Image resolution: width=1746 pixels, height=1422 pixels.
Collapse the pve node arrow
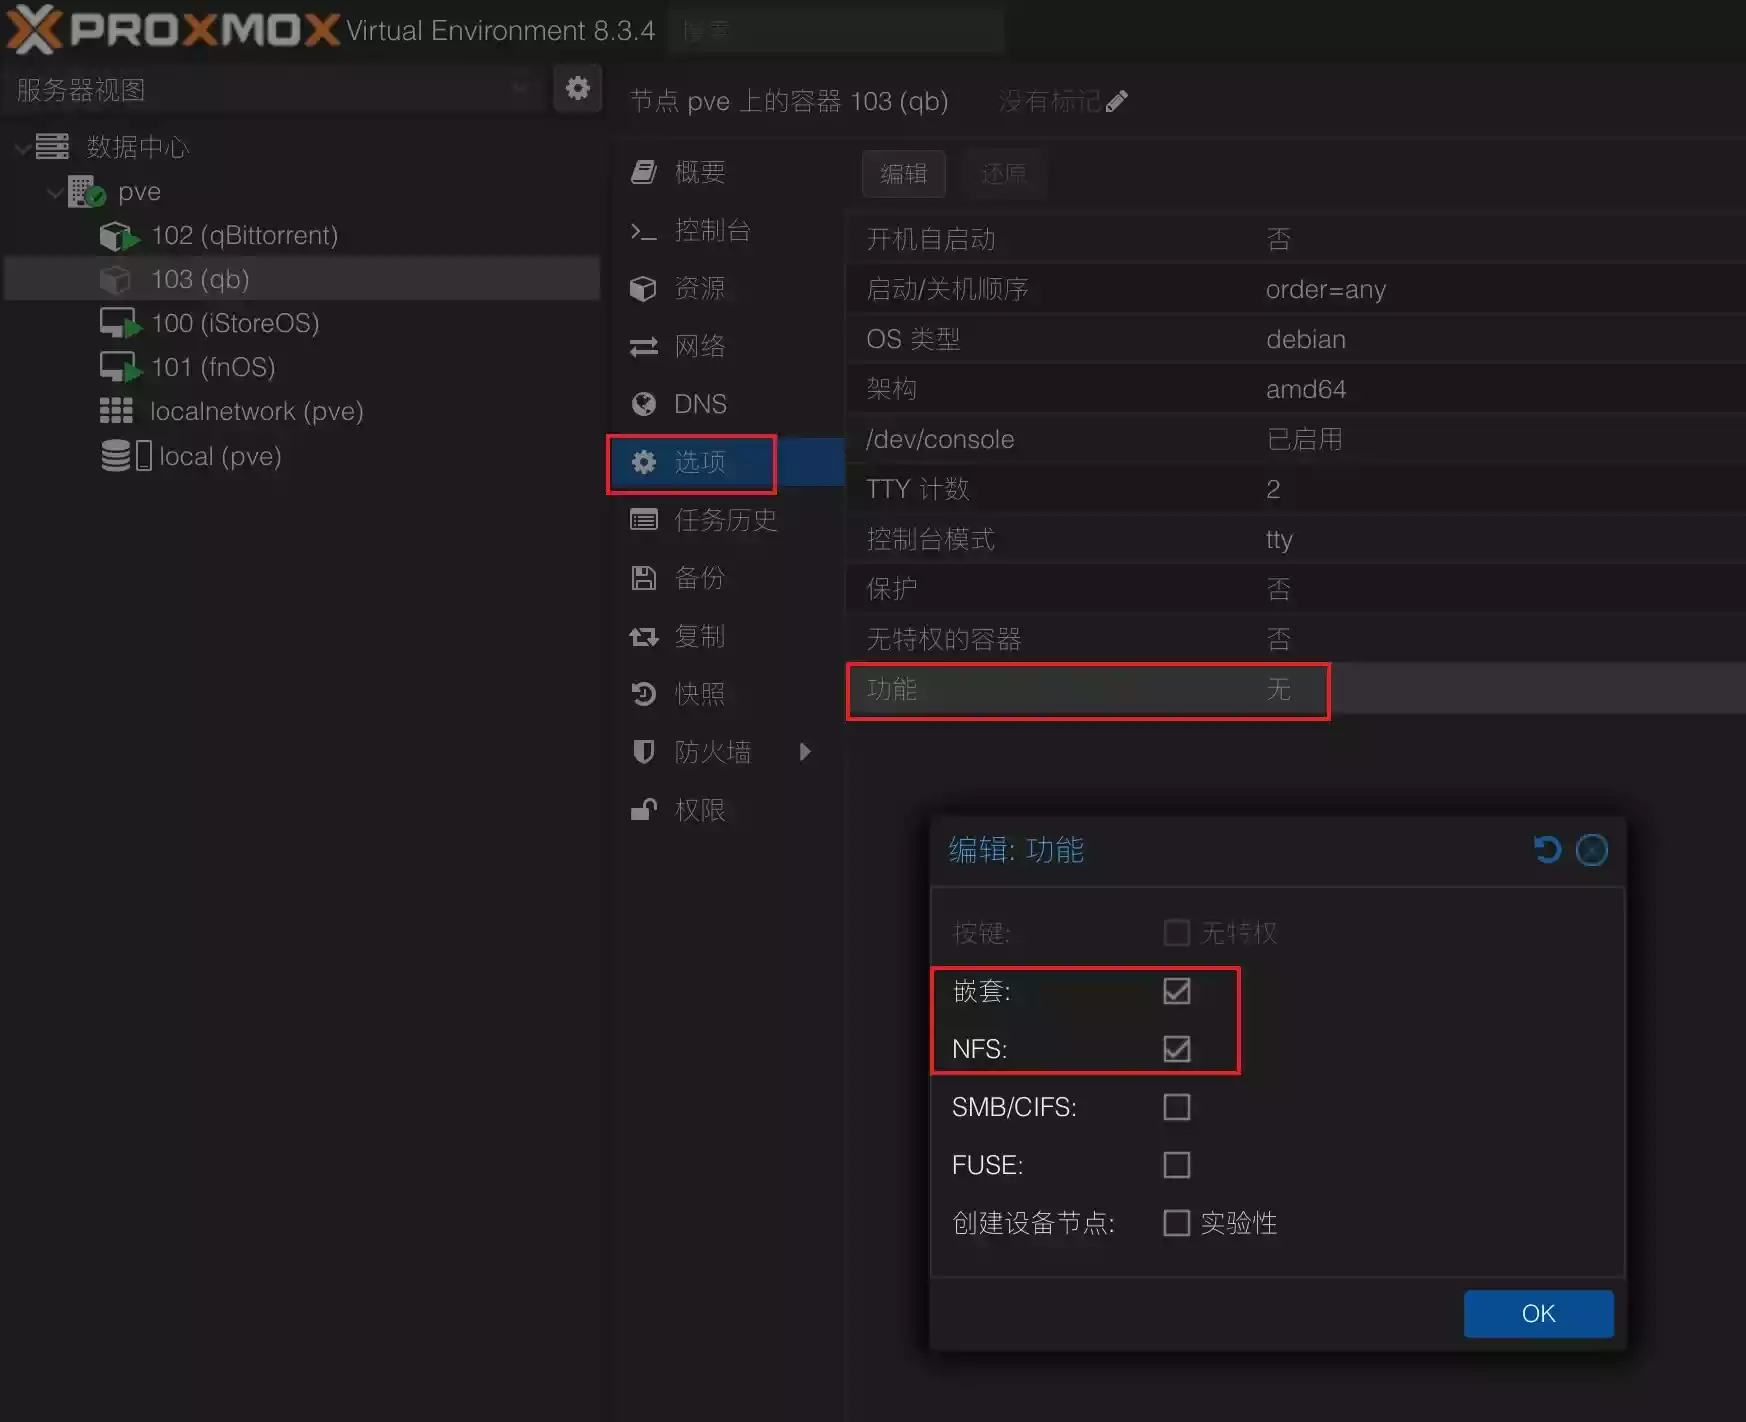click(x=55, y=192)
